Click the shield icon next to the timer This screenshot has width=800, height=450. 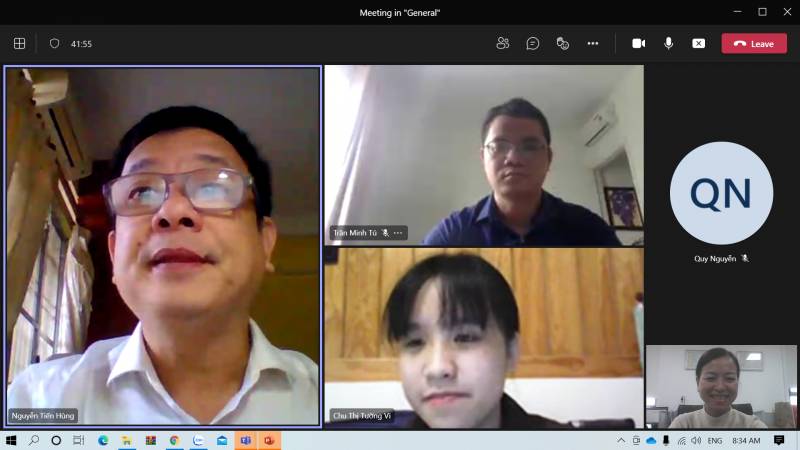pyautogui.click(x=54, y=43)
